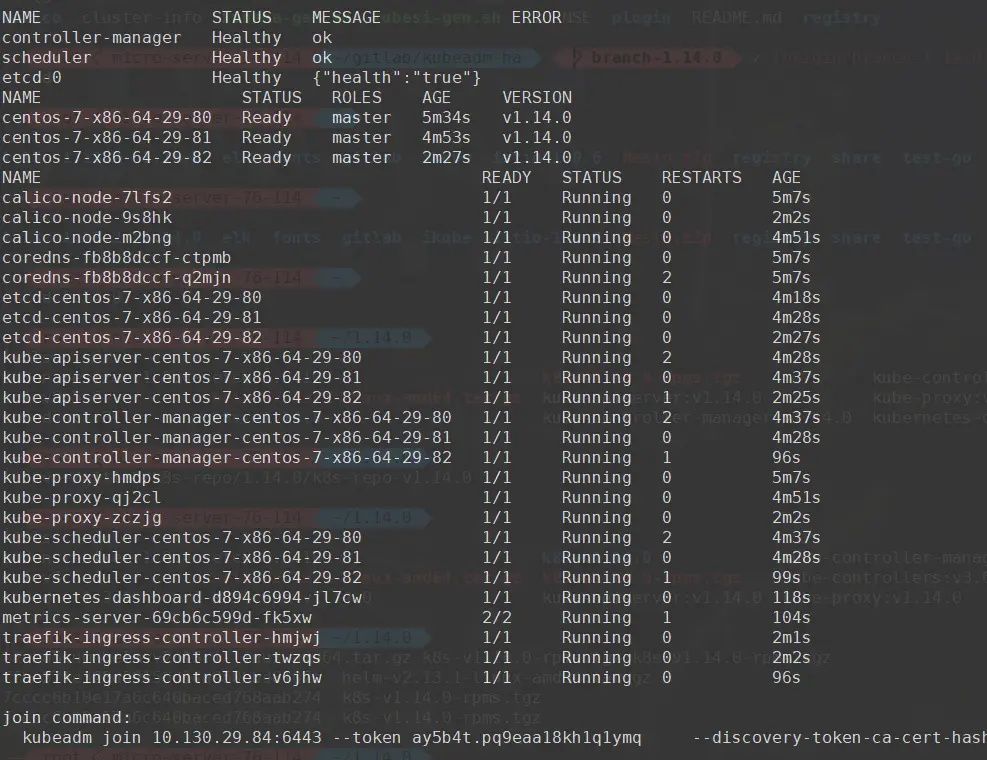Click the 2/2 ready value for metrics-server

497,618
